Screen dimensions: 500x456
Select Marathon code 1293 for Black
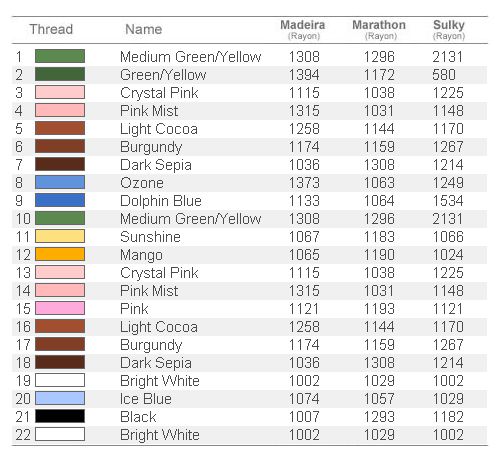click(x=379, y=417)
